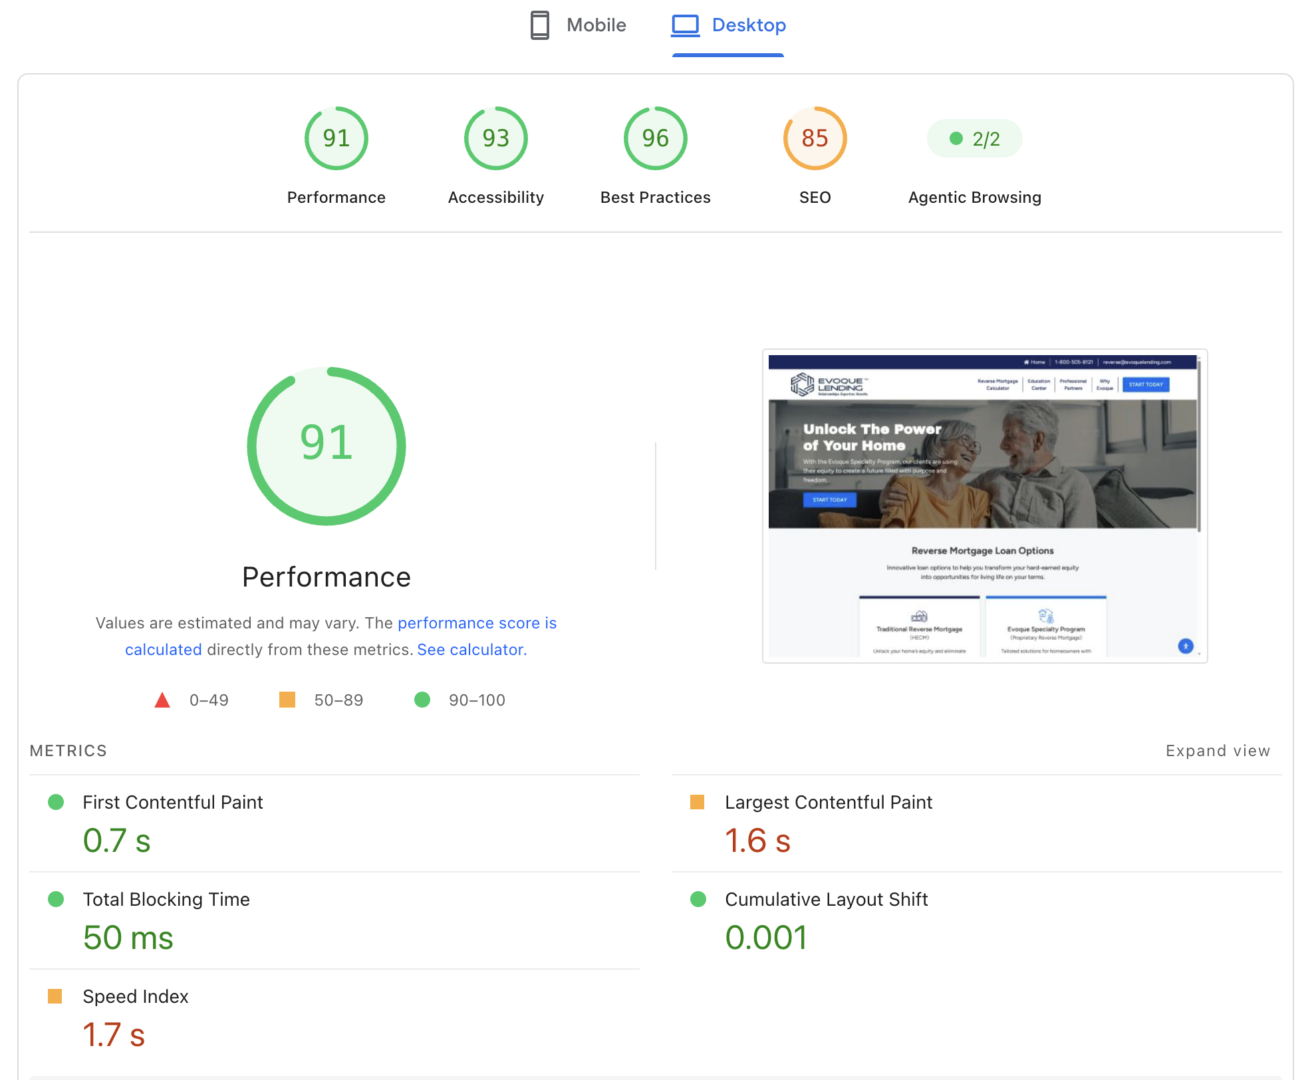Open the See calculator link
This screenshot has height=1080, width=1314.
point(472,649)
